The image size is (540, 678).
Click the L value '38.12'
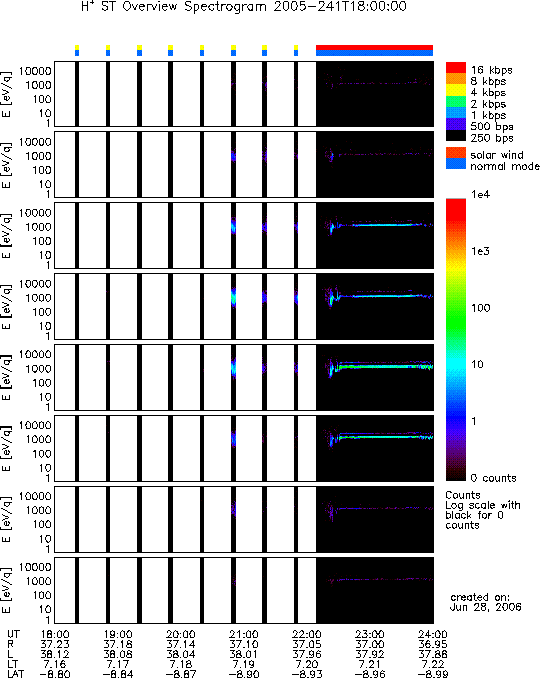click(x=55, y=654)
